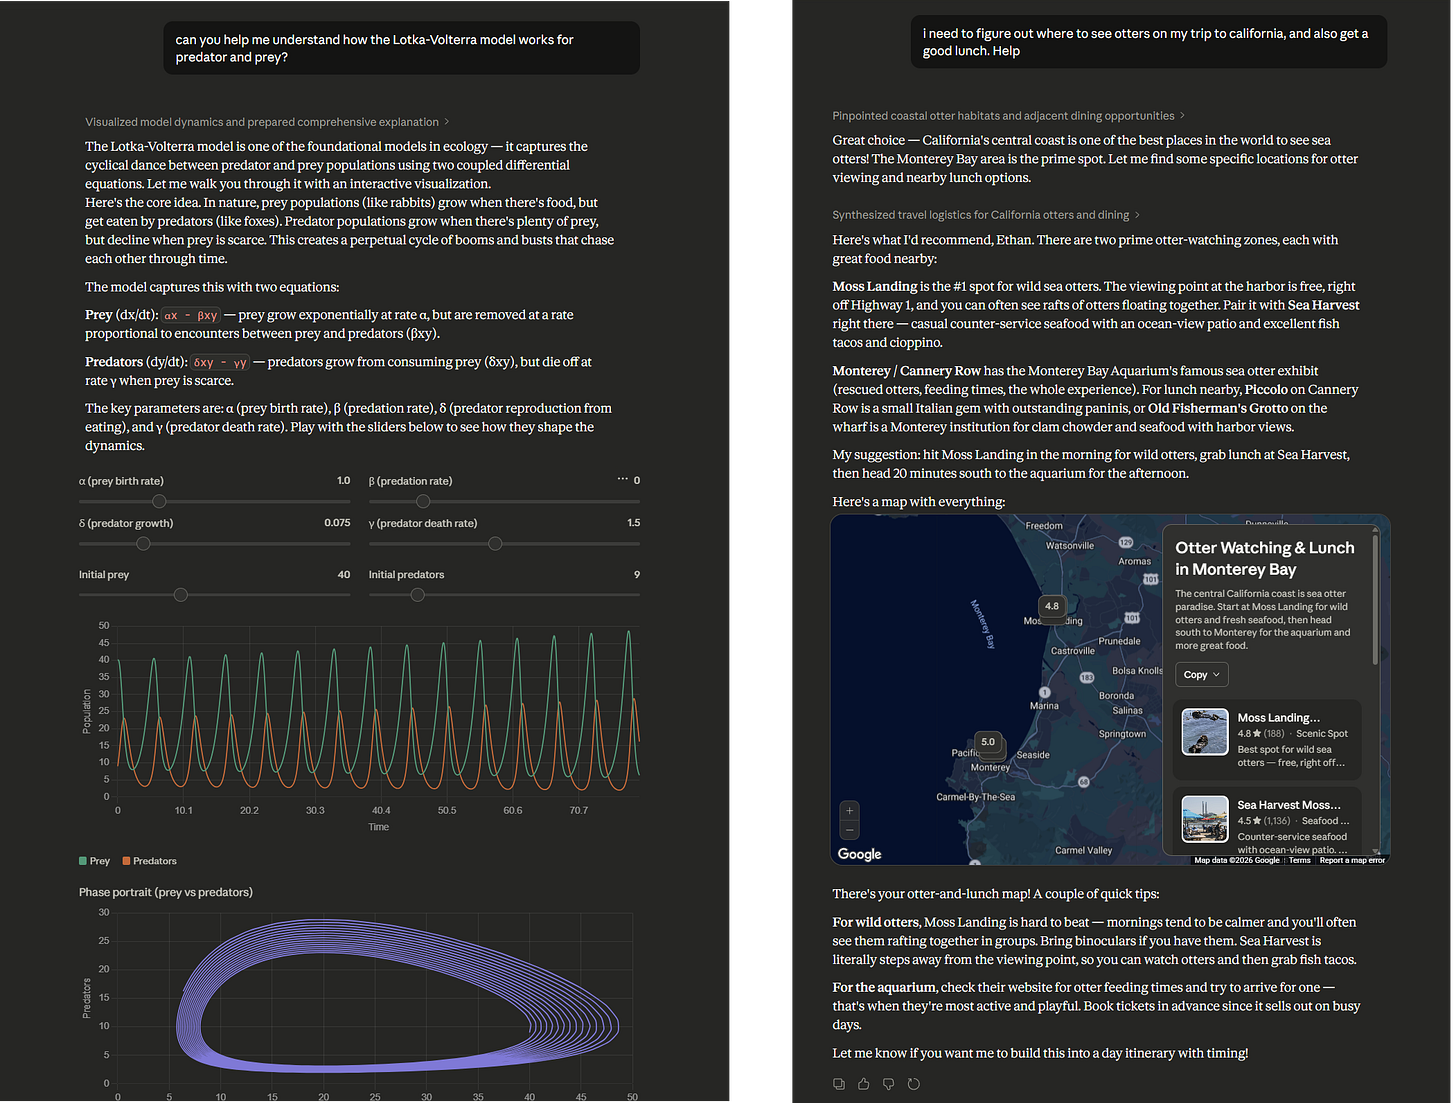The width and height of the screenshot is (1456, 1103).
Task: Click the Initial prey value '40'
Action: [344, 575]
